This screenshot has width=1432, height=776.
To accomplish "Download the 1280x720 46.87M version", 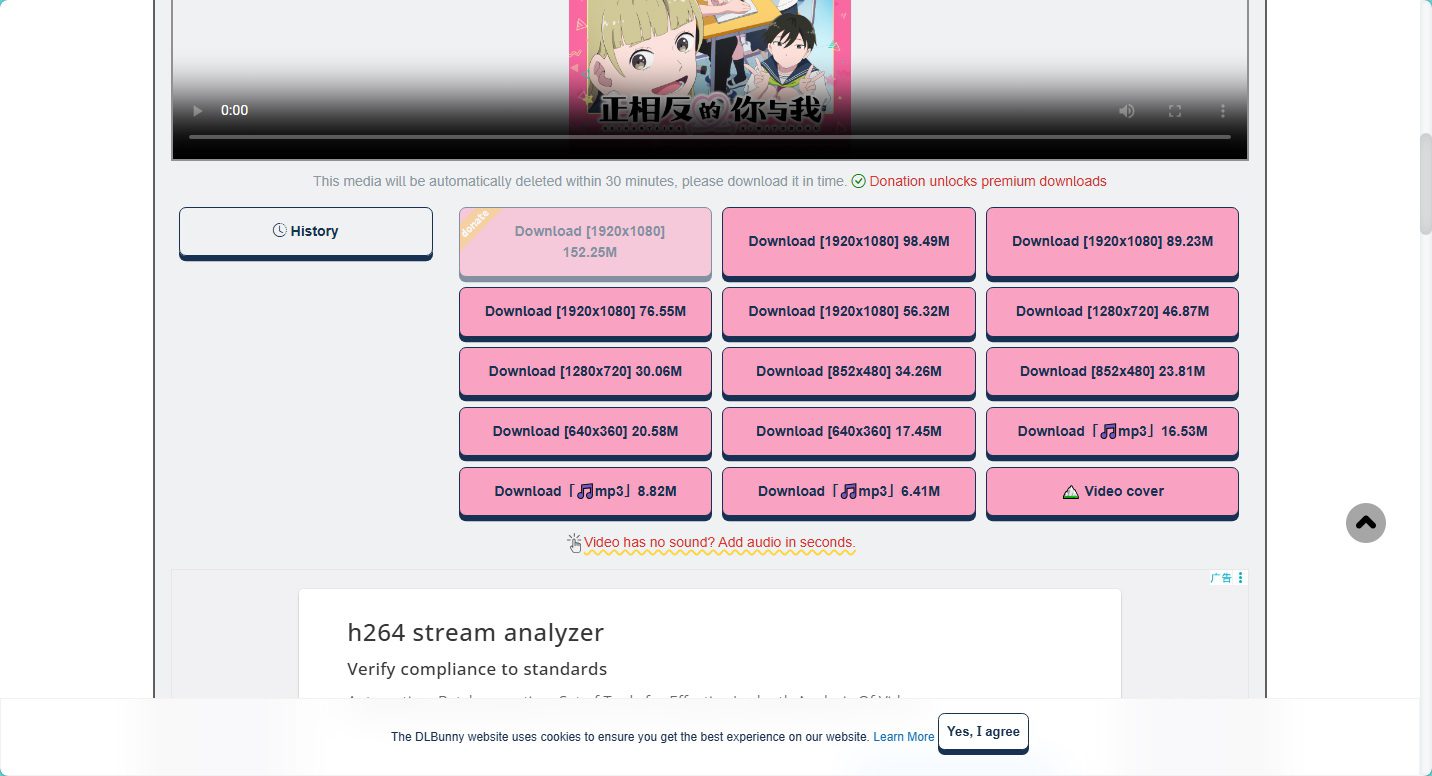I will pos(1112,311).
